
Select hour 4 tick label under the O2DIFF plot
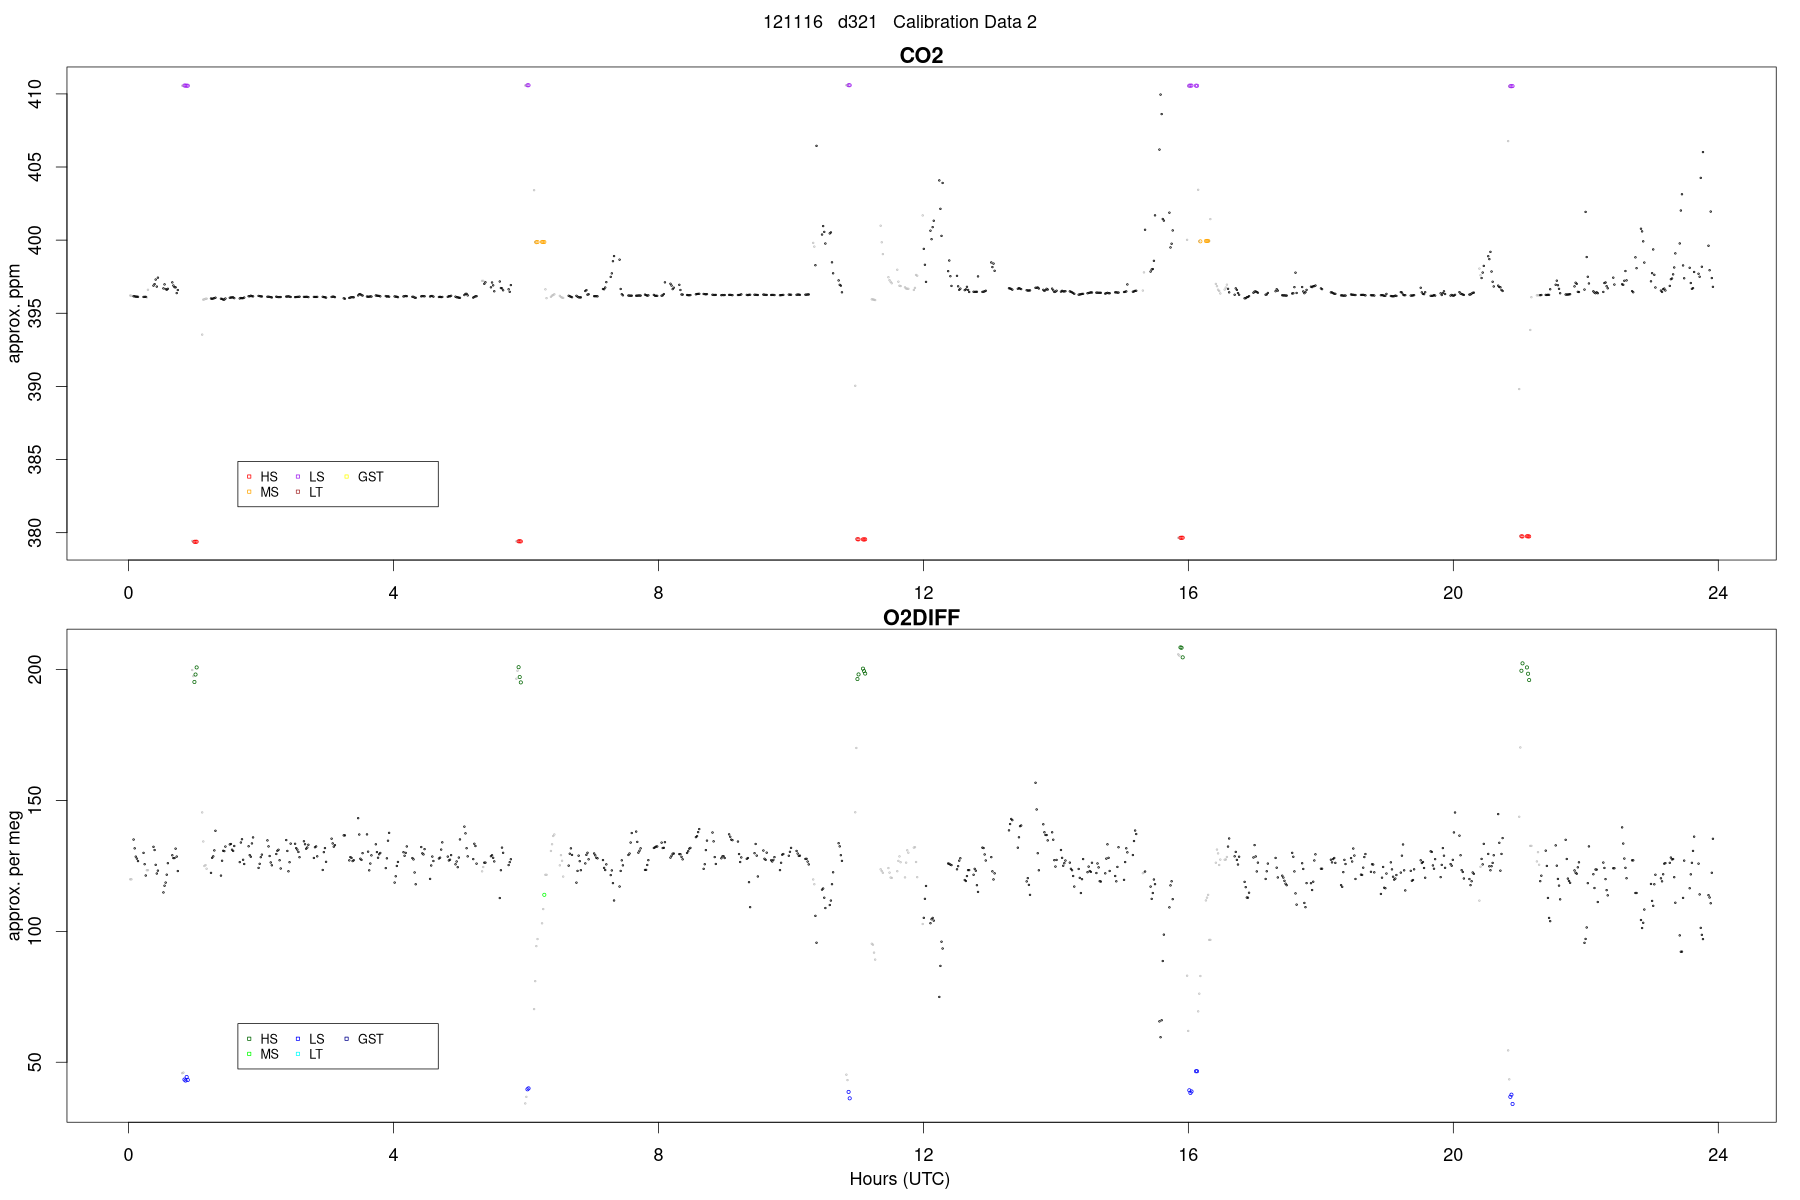(x=394, y=1155)
